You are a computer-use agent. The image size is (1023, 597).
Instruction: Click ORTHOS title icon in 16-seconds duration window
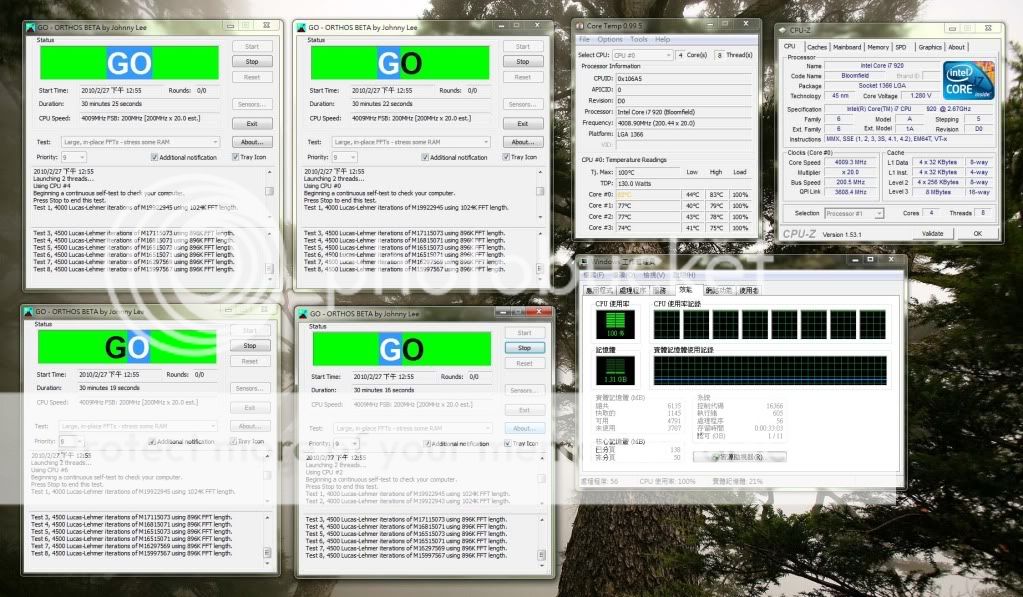point(303,313)
